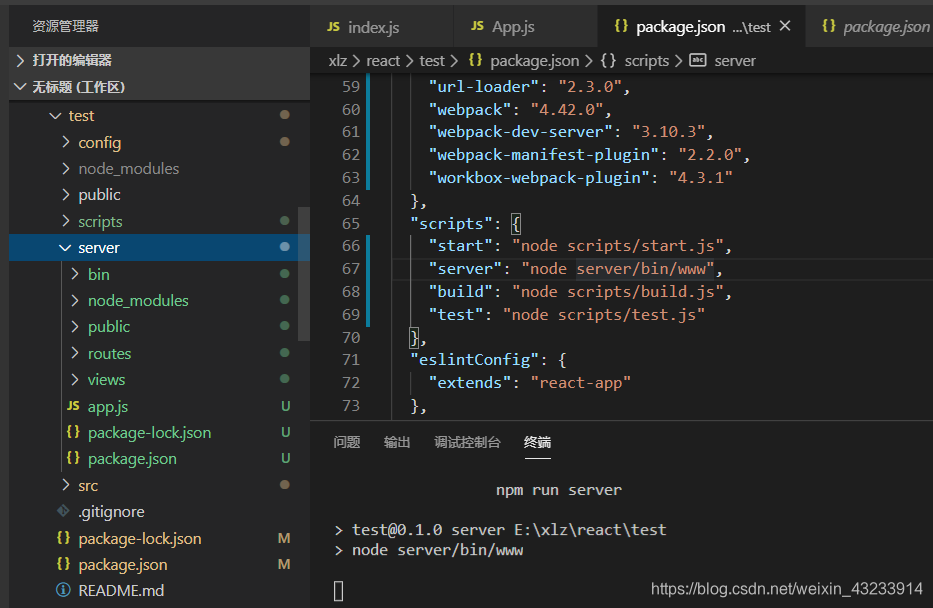Select the active package.json ...\test tab
933x608 pixels.
pos(702,27)
